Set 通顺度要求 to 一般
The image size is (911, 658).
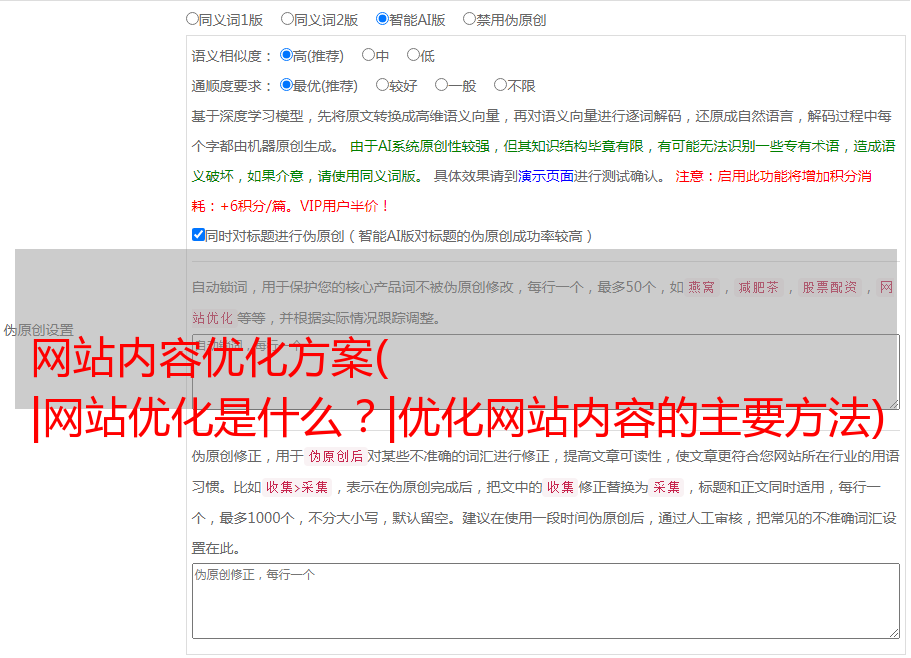click(x=441, y=85)
